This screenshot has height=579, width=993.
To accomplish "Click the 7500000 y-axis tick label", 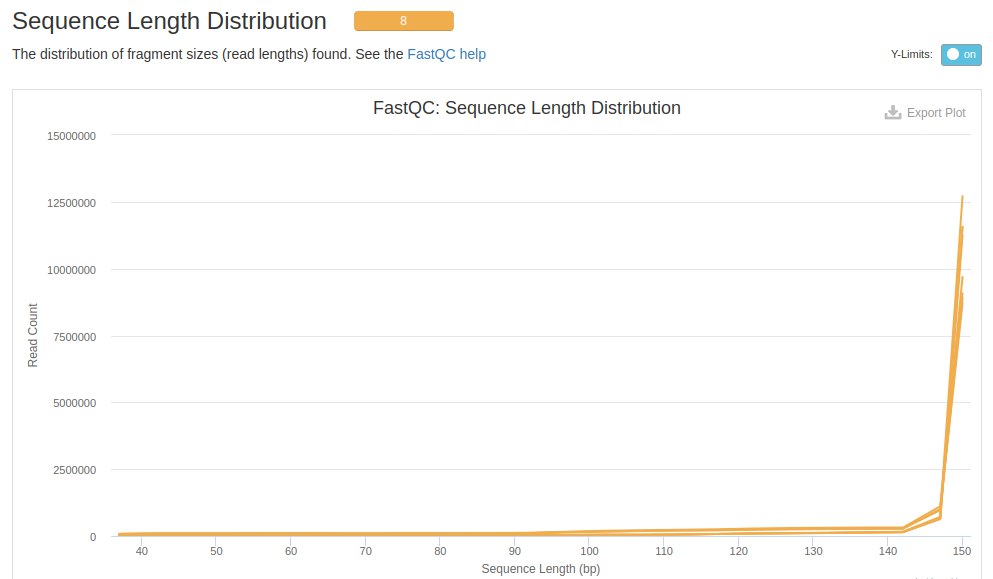I will pyautogui.click(x=74, y=337).
